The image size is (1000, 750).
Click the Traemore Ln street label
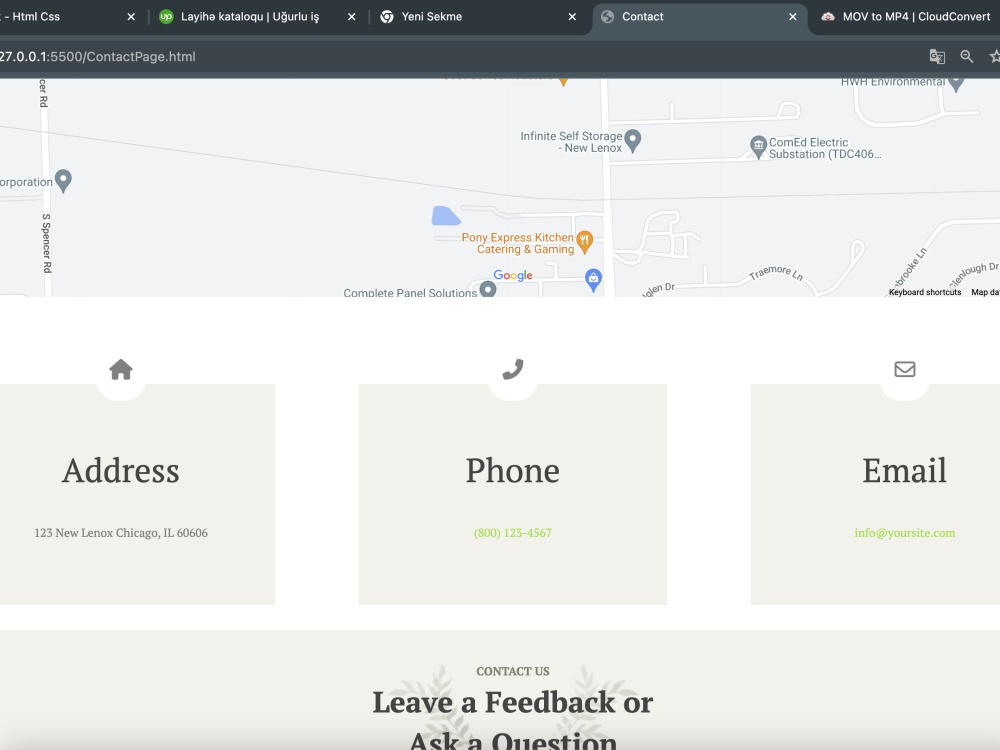click(x=776, y=273)
